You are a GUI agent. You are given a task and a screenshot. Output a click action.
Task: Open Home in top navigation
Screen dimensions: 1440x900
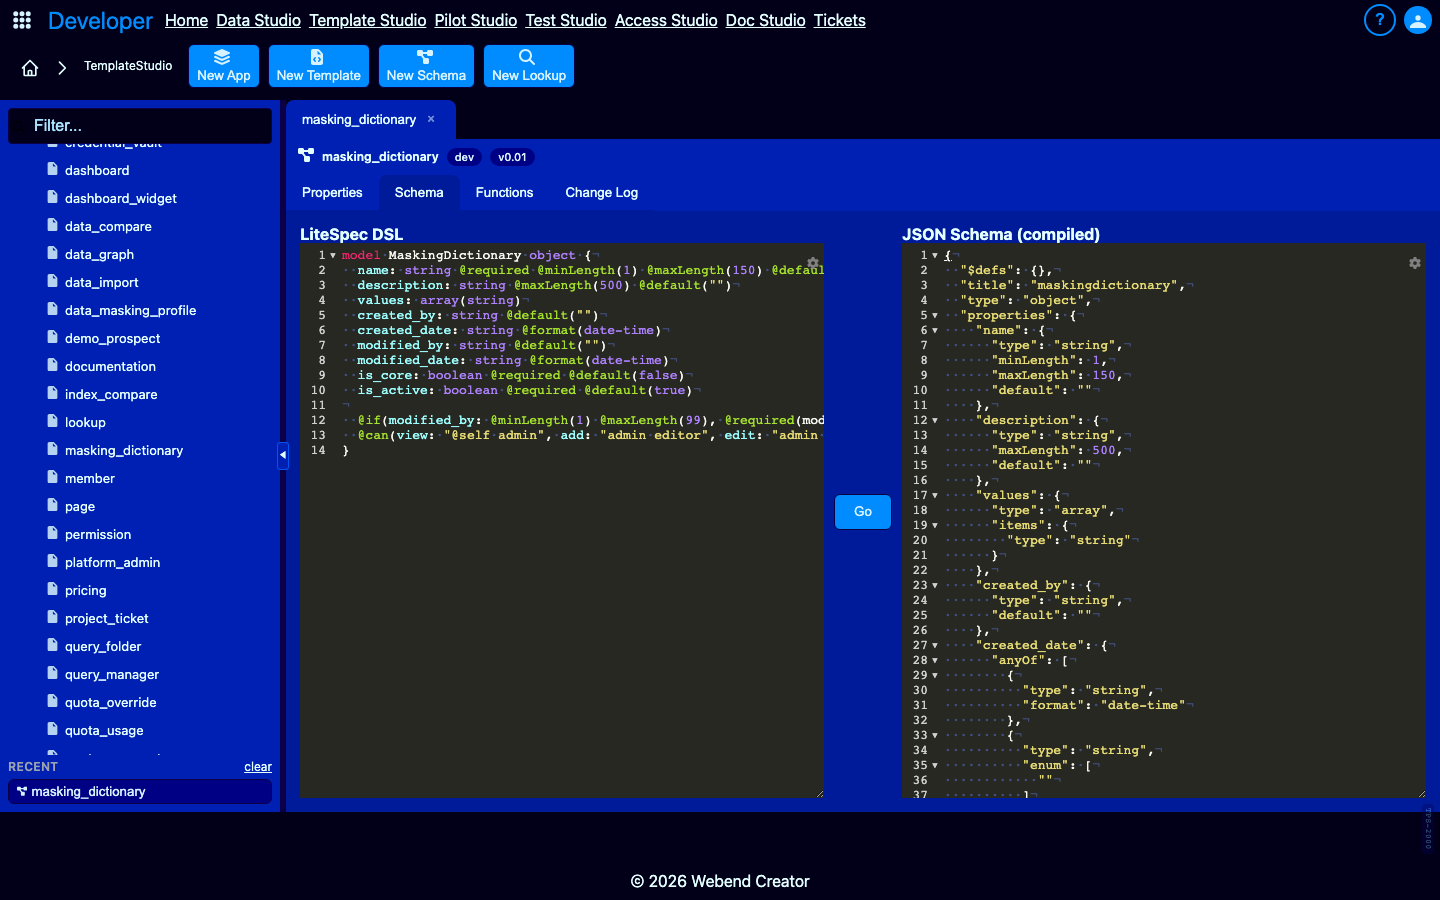pyautogui.click(x=186, y=20)
